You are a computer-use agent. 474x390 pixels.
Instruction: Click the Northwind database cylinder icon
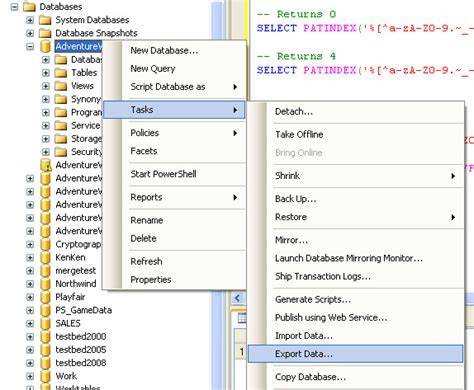[45, 284]
